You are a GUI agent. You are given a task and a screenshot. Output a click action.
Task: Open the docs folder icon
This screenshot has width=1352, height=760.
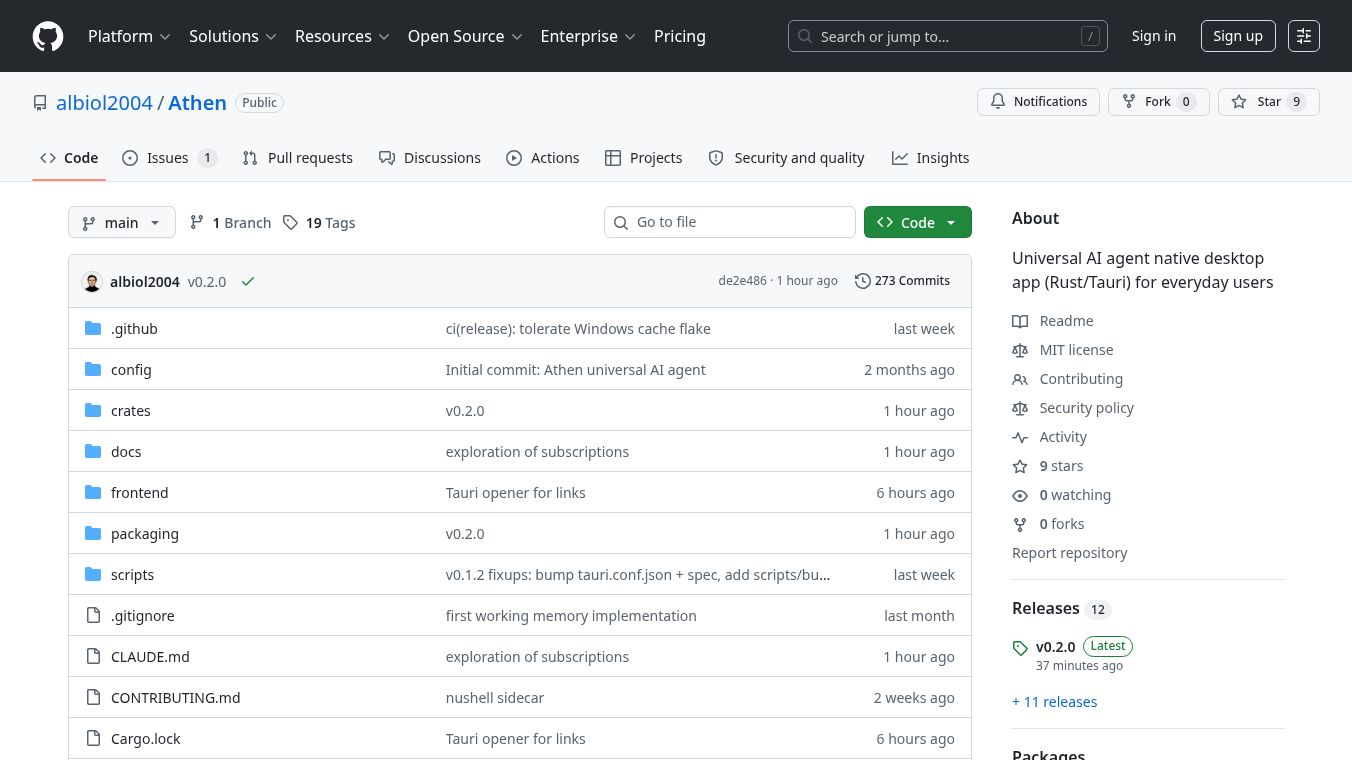coord(93,451)
